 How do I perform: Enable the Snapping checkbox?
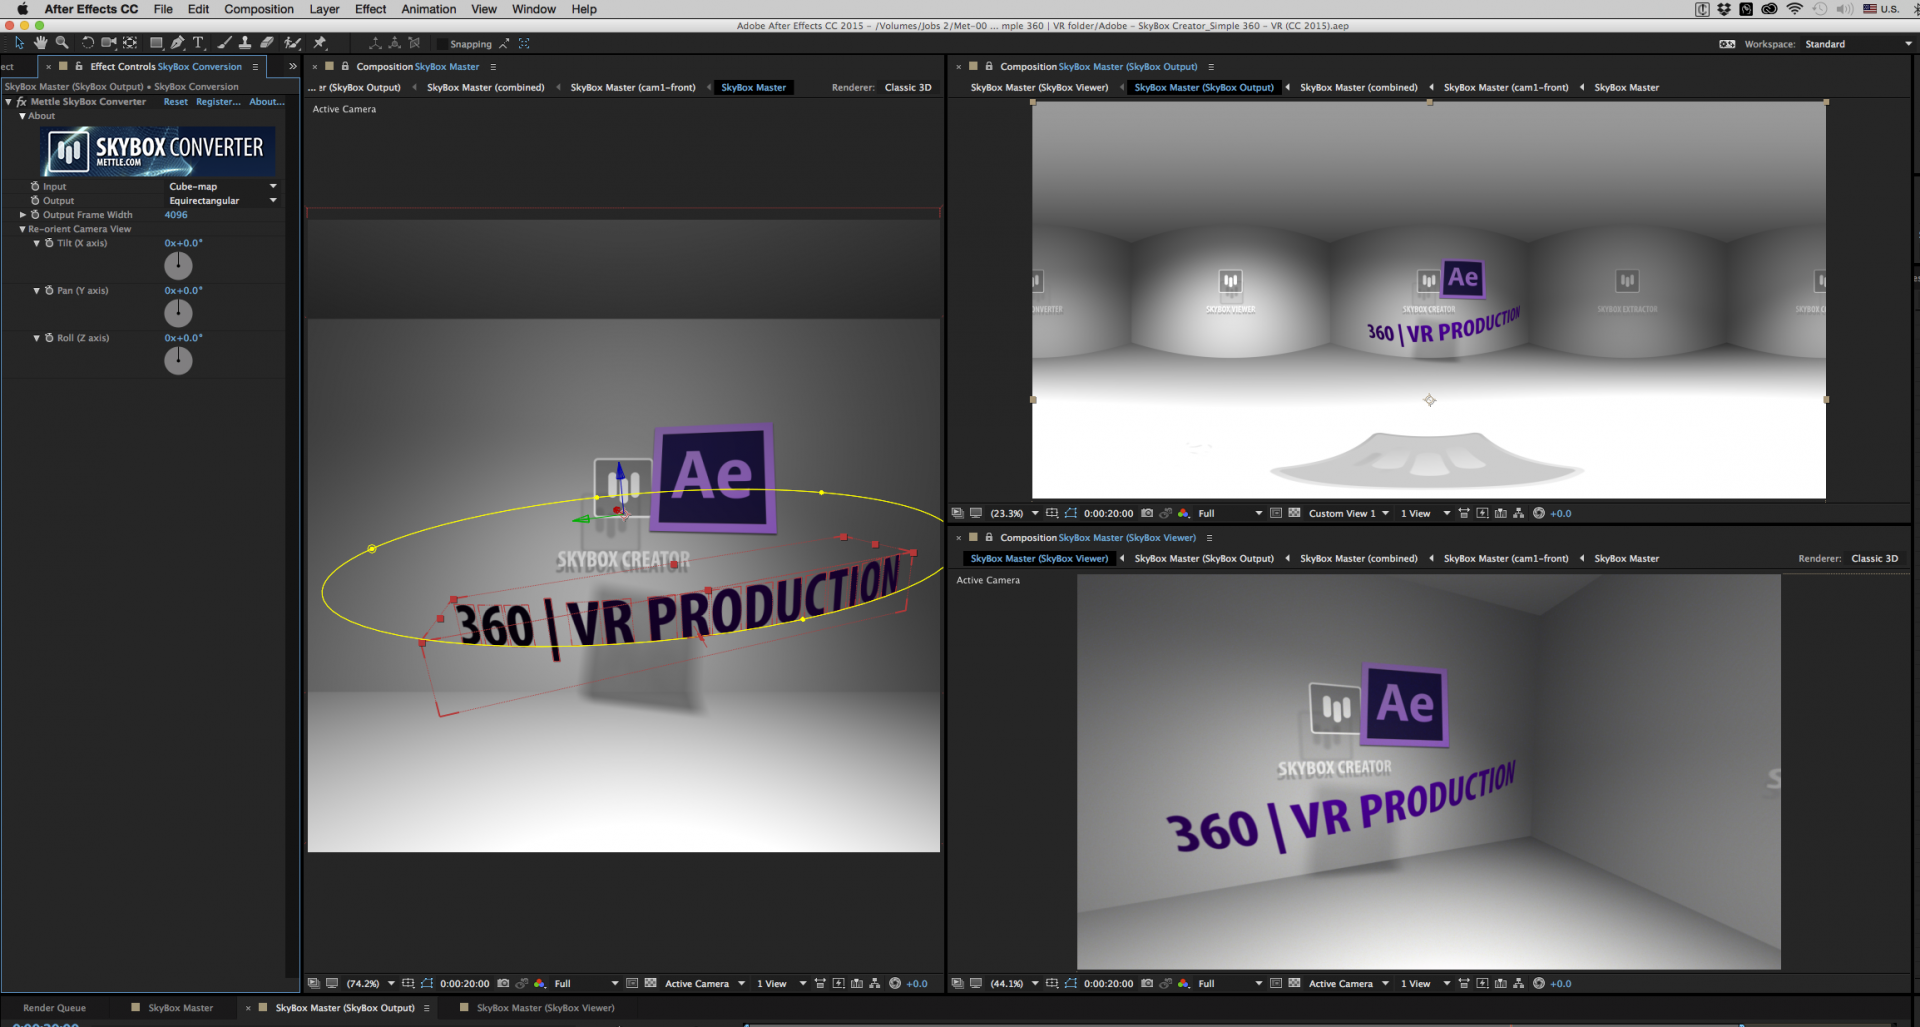point(442,44)
